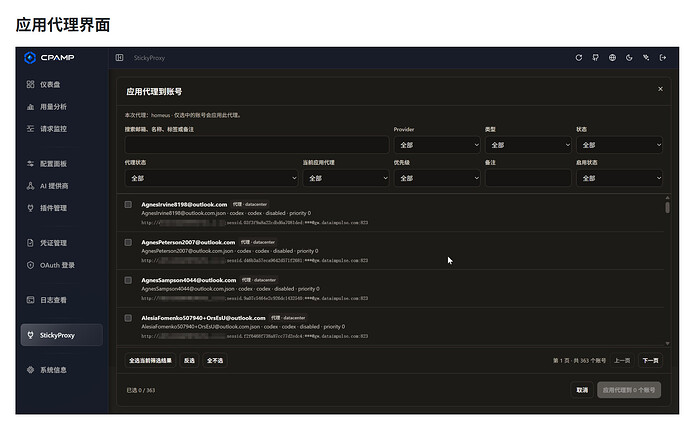Click AgnesIrvine8198@outlook.com account name
This screenshot has height=422, width=690.
[x=184, y=205]
